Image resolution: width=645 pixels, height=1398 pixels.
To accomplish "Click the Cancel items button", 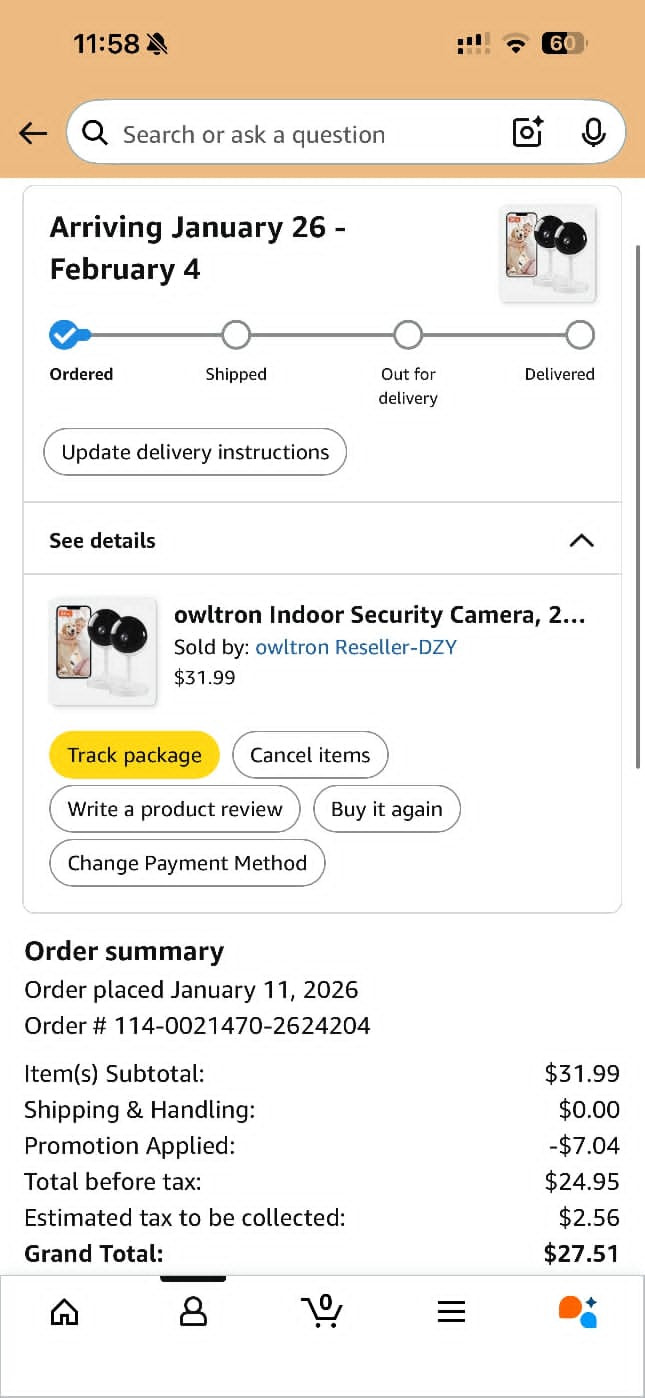I will pos(310,755).
